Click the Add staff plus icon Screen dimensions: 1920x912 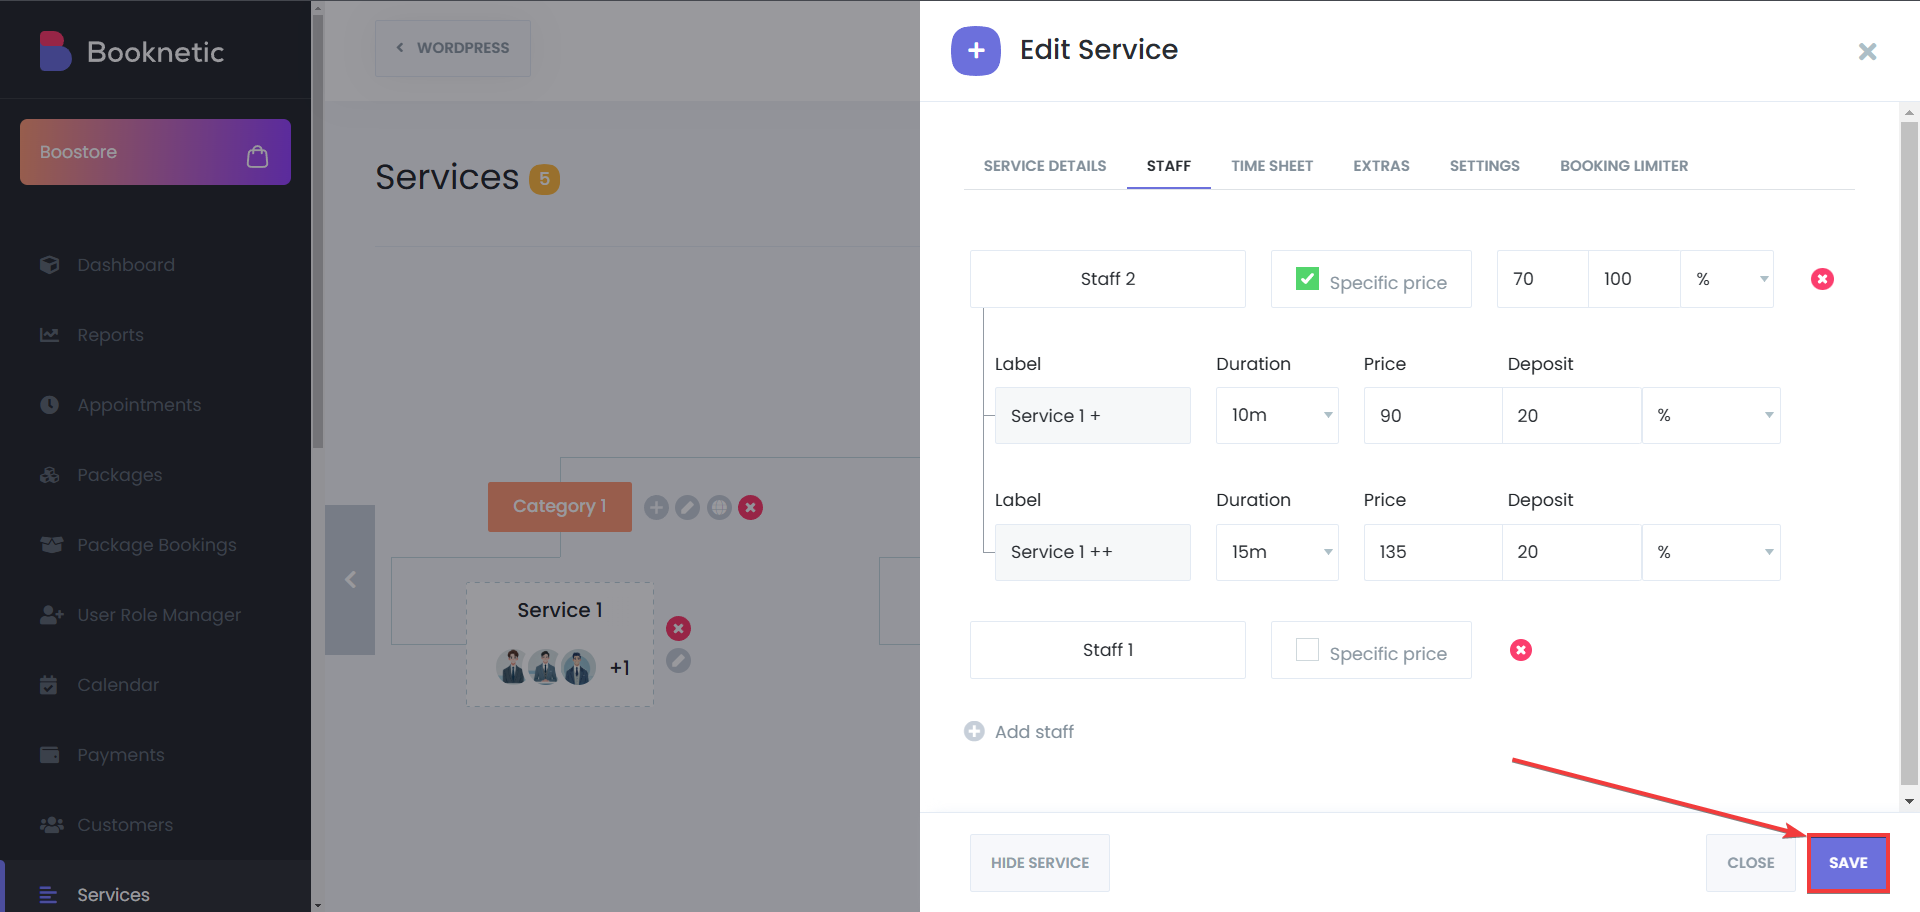pos(974,732)
